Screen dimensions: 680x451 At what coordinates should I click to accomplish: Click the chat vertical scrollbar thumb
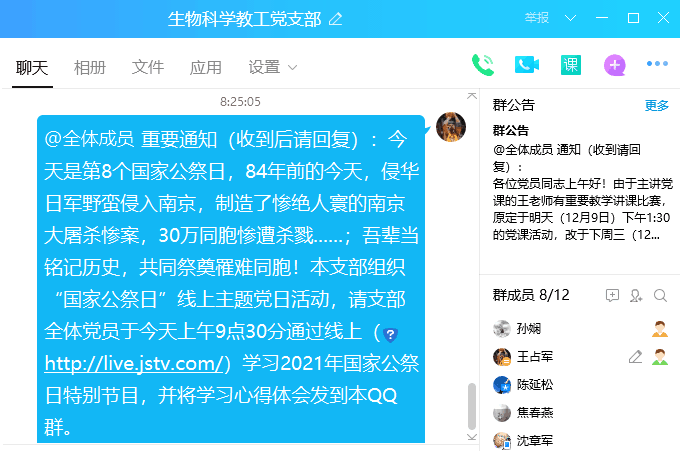tap(472, 406)
